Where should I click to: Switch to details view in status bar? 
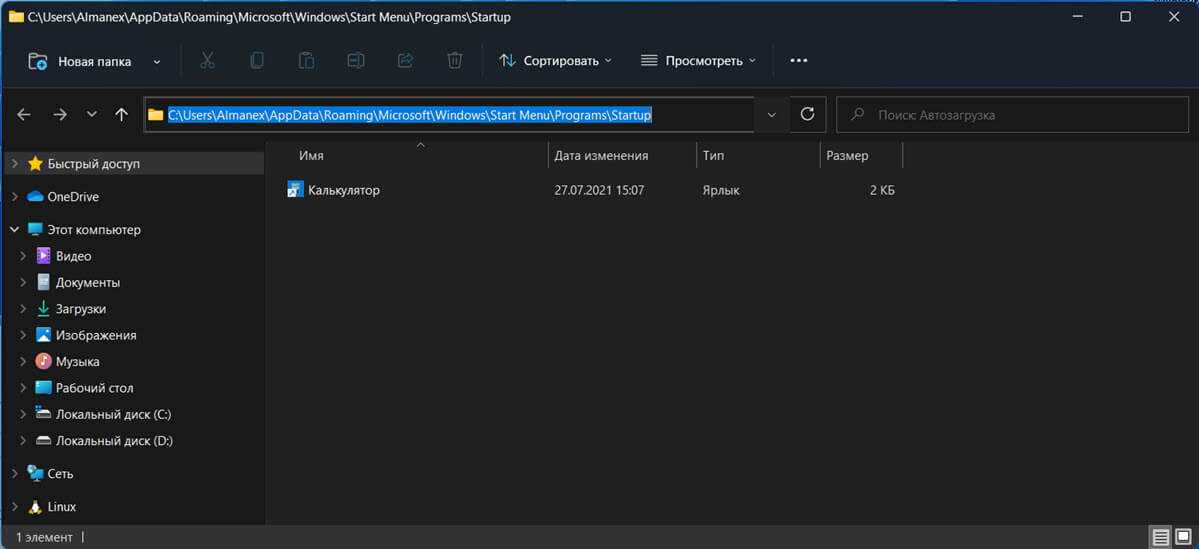click(x=1160, y=537)
